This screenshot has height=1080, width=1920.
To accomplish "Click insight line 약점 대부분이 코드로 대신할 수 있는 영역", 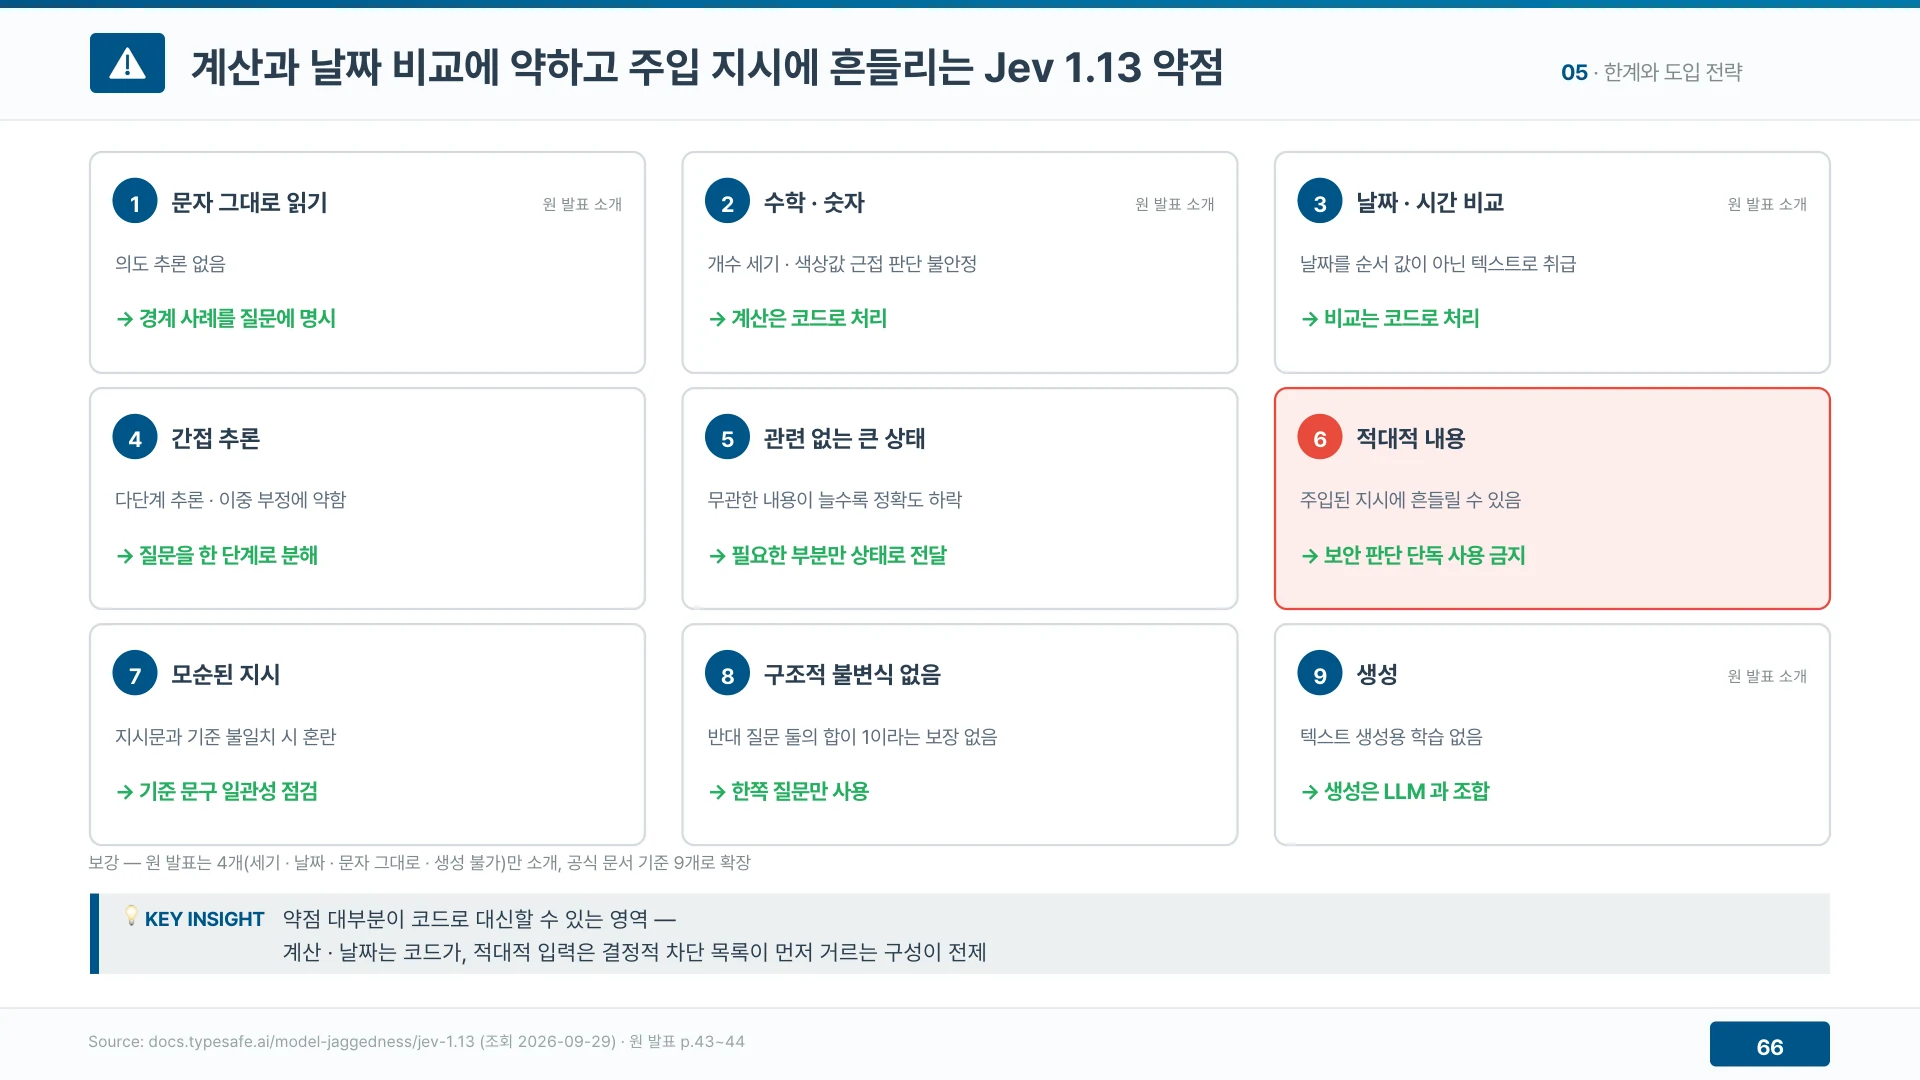I will (479, 919).
